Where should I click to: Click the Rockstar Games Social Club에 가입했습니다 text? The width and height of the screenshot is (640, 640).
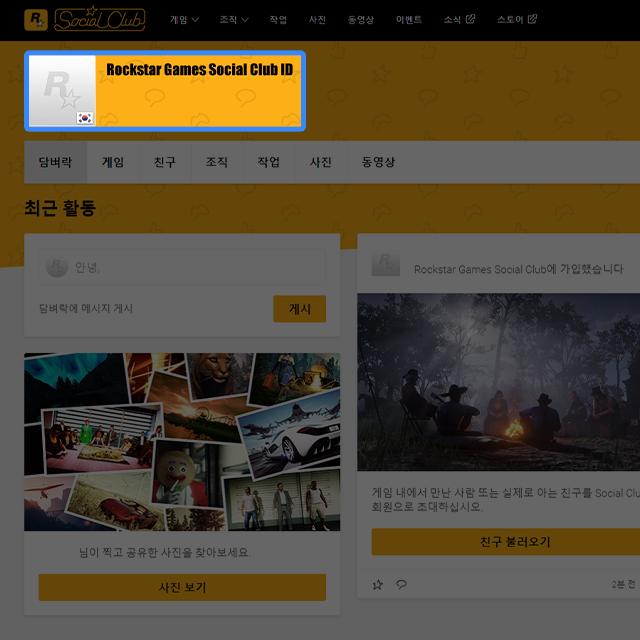[x=518, y=269]
